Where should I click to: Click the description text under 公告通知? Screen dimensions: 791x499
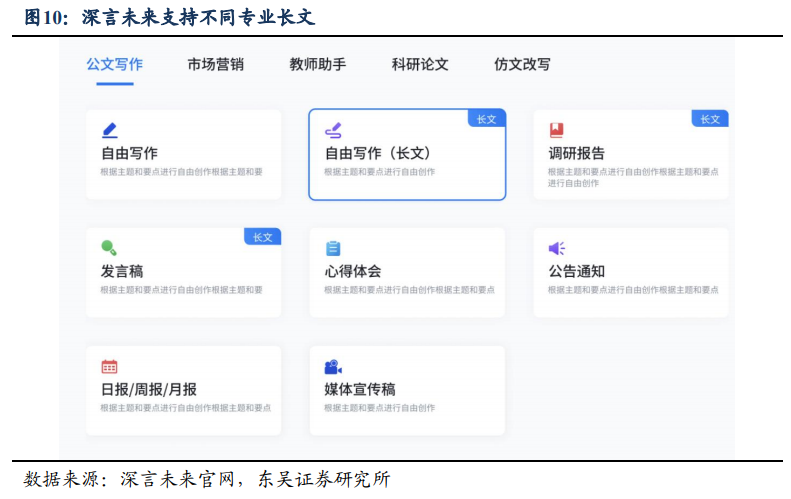click(x=633, y=290)
